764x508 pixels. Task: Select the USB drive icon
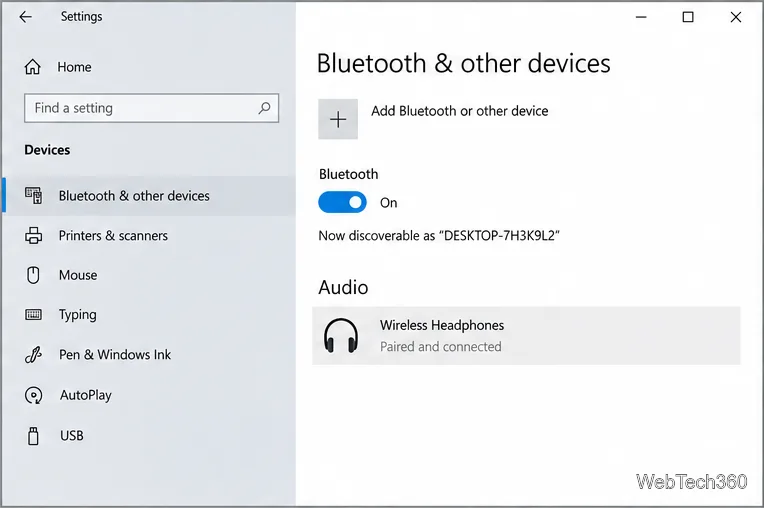(33, 436)
